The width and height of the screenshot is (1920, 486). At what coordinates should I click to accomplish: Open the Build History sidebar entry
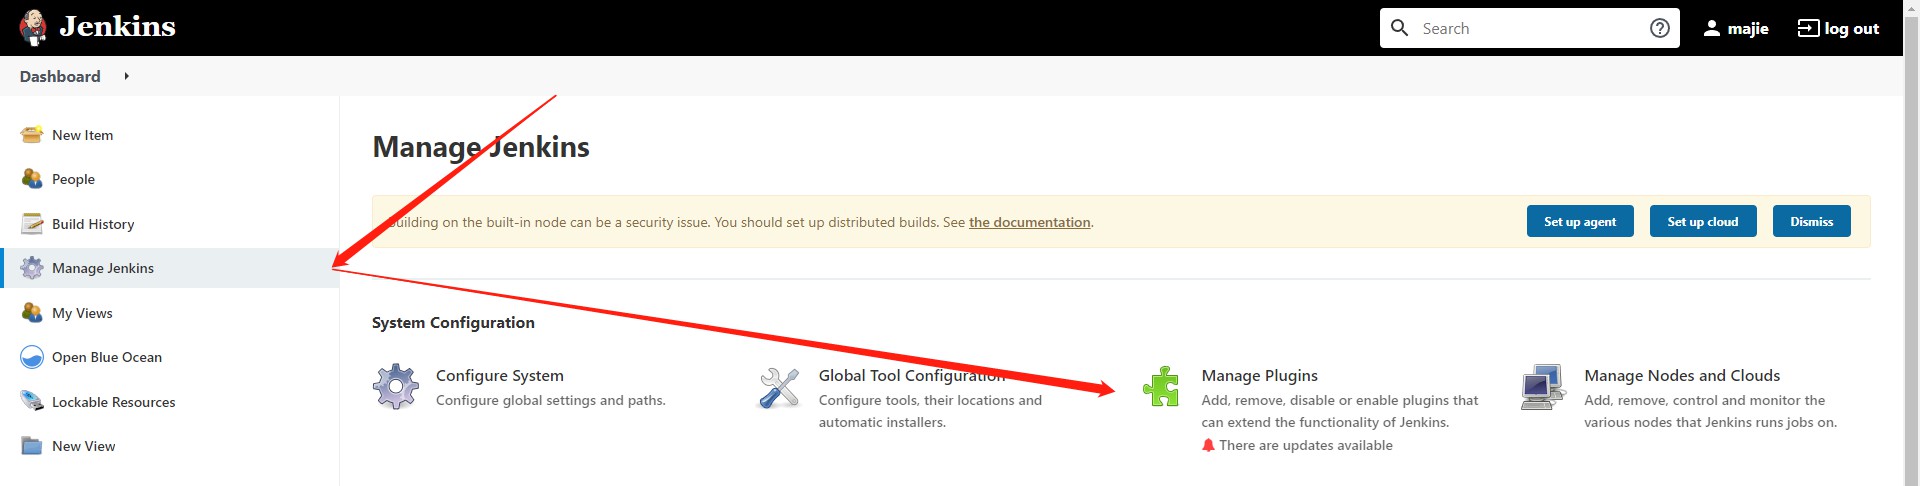click(93, 224)
